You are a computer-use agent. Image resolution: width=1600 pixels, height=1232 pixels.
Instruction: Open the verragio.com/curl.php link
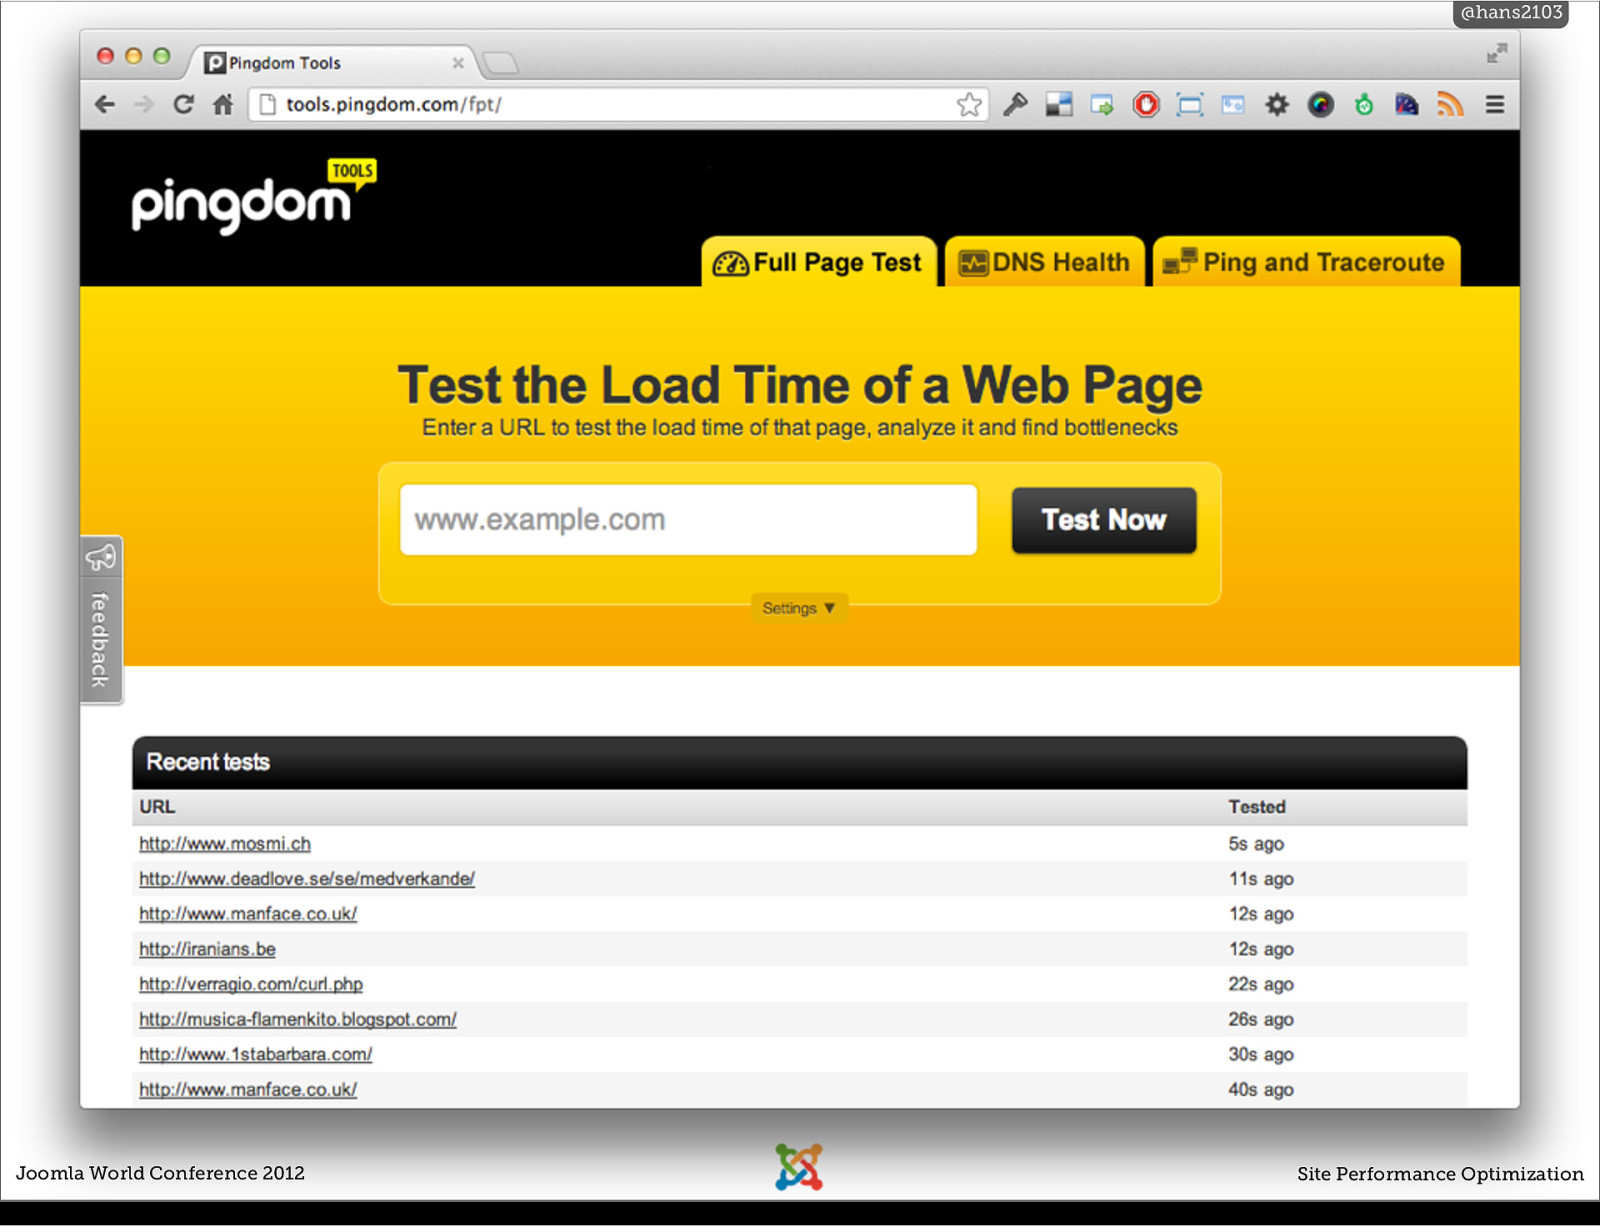(x=251, y=984)
